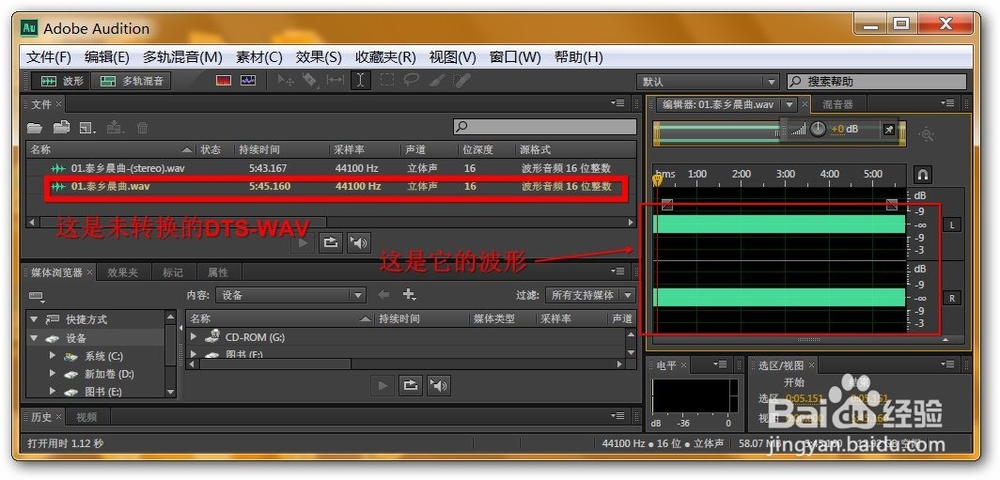Open the 默认 workspace dropdown

707,82
